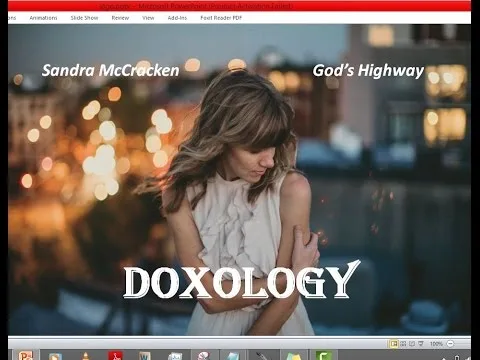The width and height of the screenshot is (480, 360).
Task: Click the zoom slider track
Action: click(463, 344)
